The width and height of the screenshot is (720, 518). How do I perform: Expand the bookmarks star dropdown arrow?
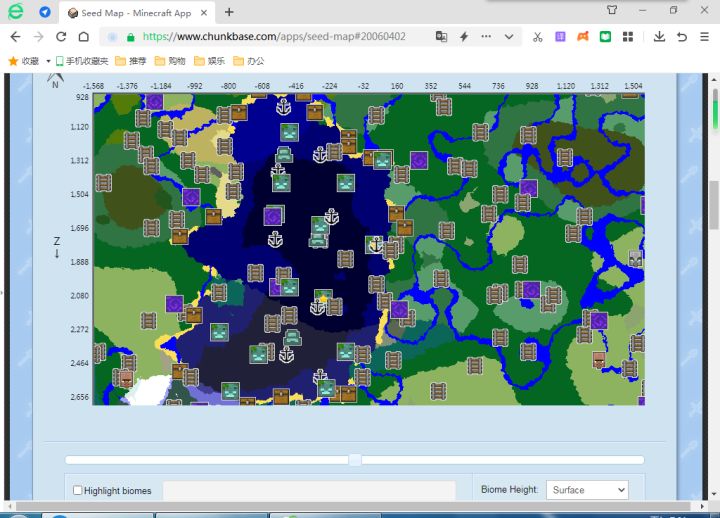48,61
